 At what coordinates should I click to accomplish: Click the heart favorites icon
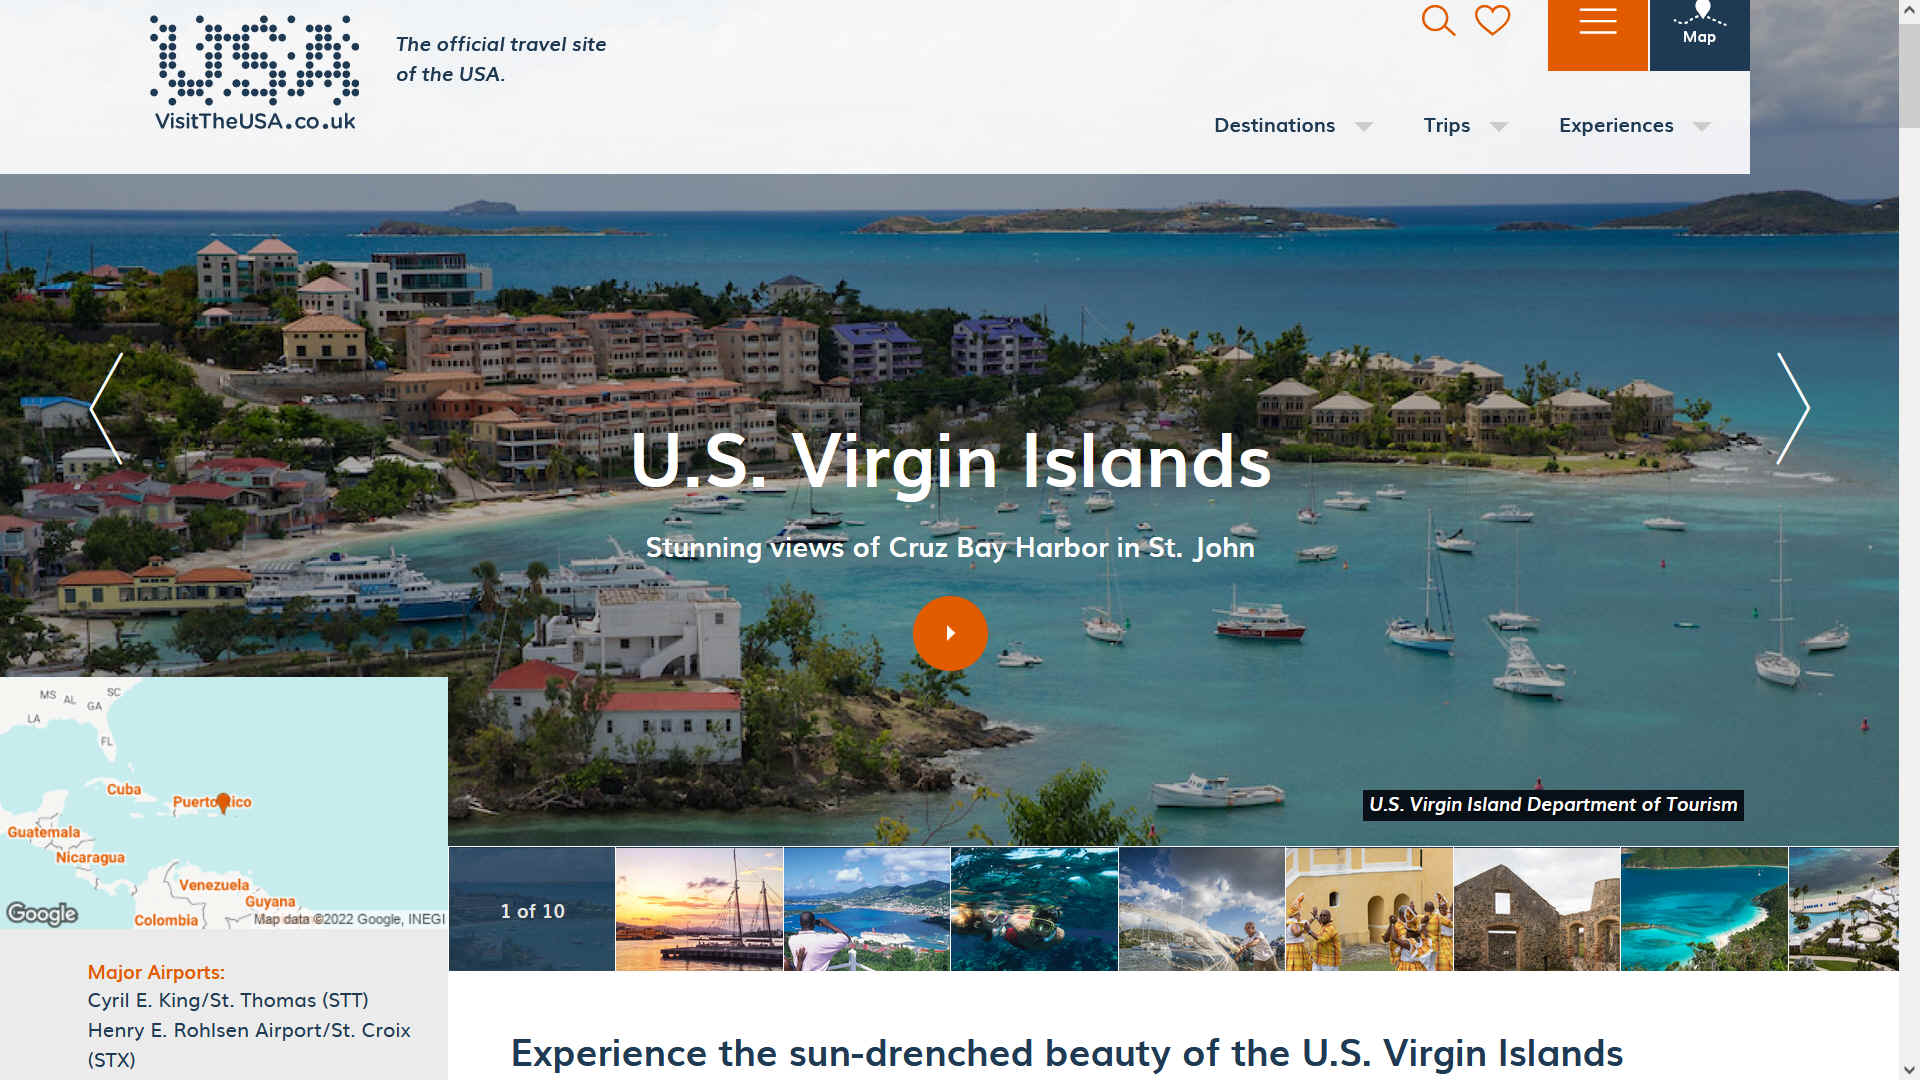coord(1492,20)
